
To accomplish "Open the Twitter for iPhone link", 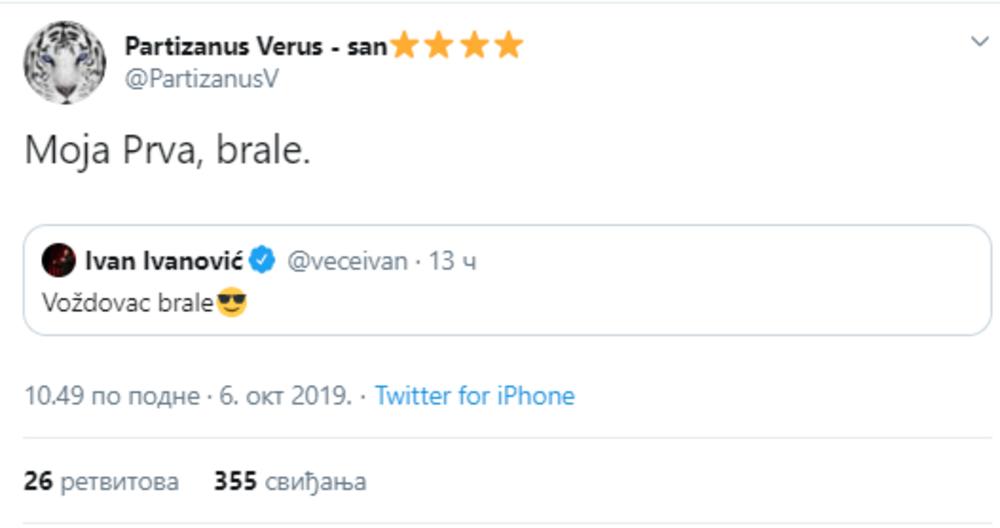I will (x=475, y=396).
